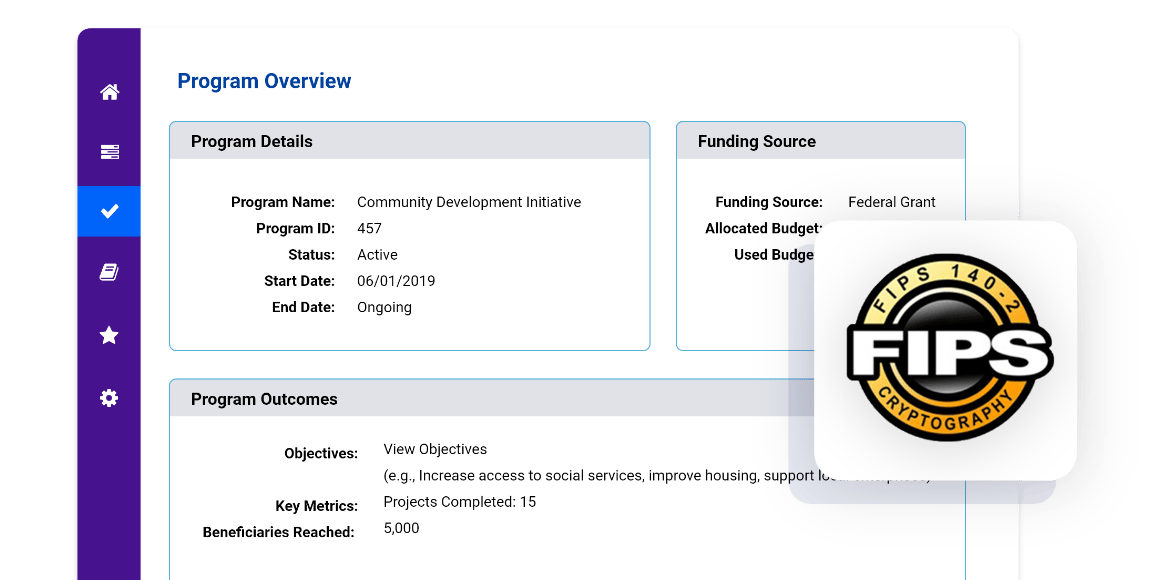Click the 'End Date:' label
This screenshot has height=580, width=1152.
click(303, 307)
